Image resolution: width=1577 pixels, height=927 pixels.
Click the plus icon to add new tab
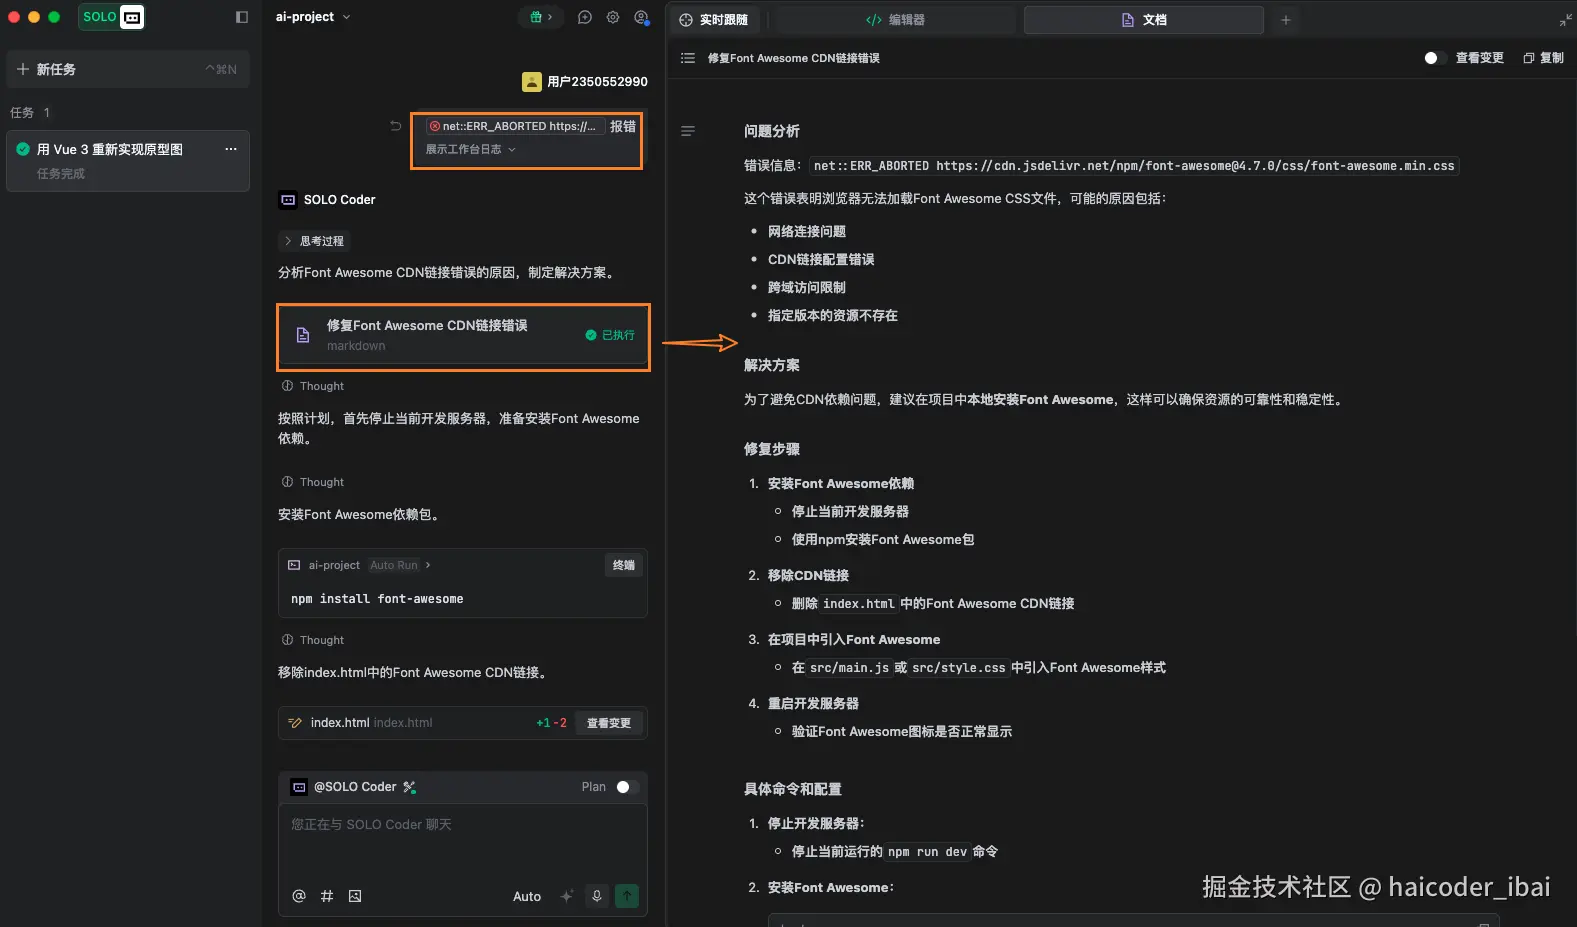click(x=1286, y=20)
